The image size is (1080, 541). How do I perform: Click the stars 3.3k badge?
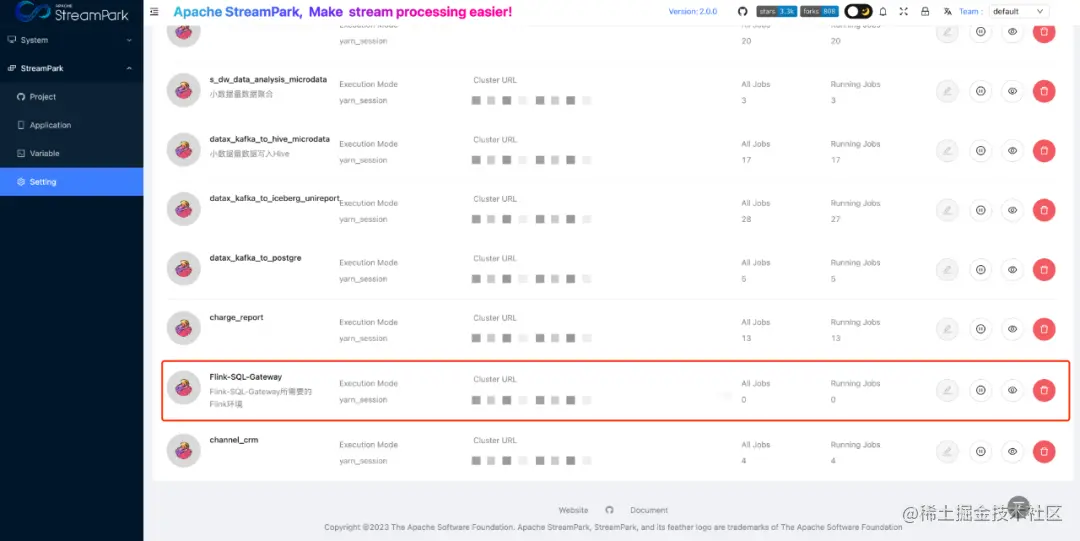pyautogui.click(x=777, y=12)
